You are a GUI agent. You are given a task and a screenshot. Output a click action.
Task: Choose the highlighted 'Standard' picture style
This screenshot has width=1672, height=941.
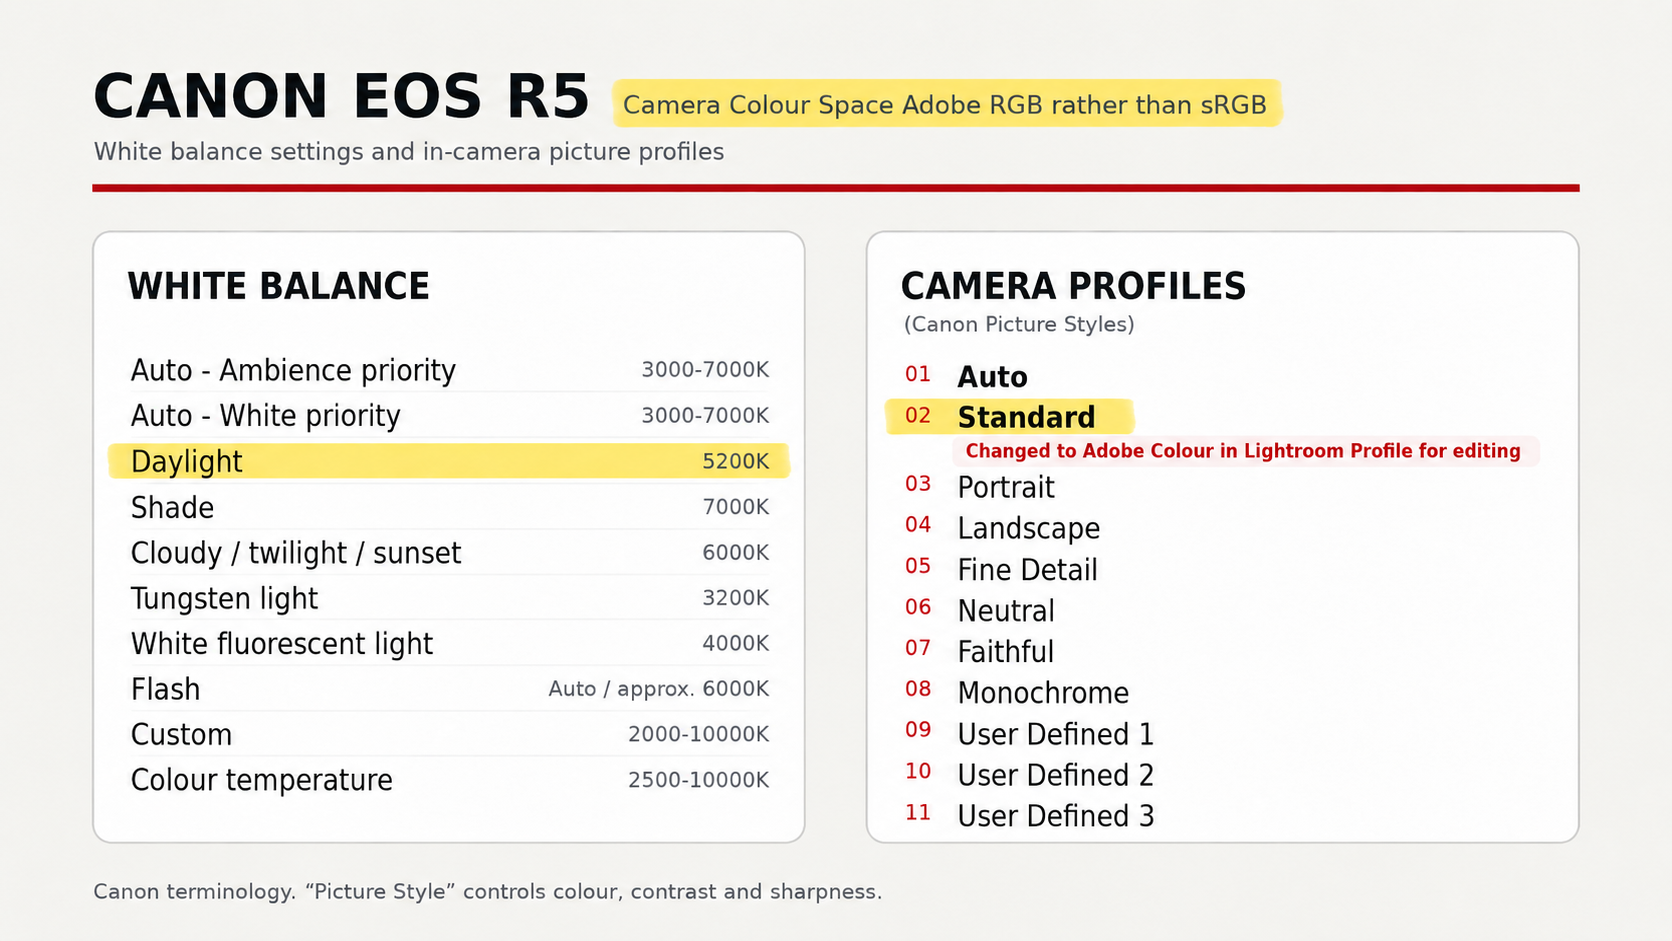1010,417
